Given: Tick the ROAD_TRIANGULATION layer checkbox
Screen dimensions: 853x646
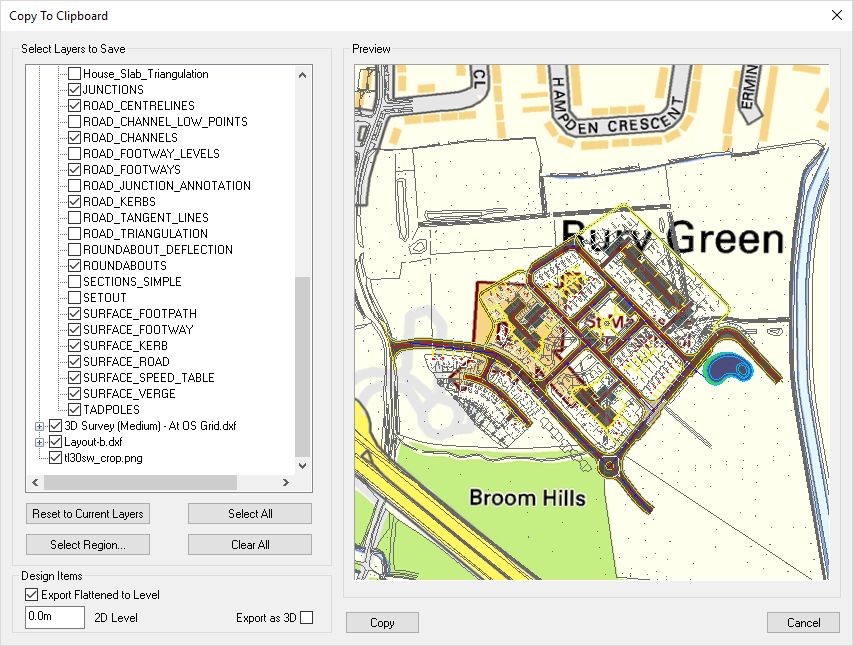Looking at the screenshot, I should coord(74,234).
